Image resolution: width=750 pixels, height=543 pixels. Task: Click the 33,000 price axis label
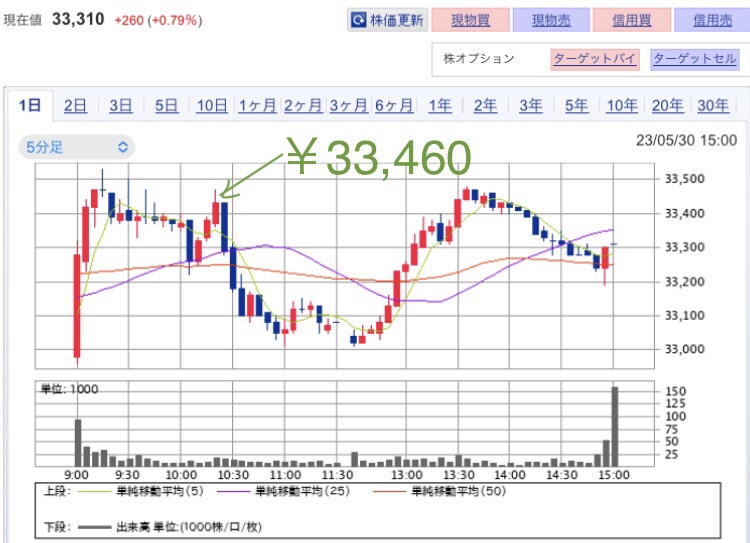[x=685, y=349]
